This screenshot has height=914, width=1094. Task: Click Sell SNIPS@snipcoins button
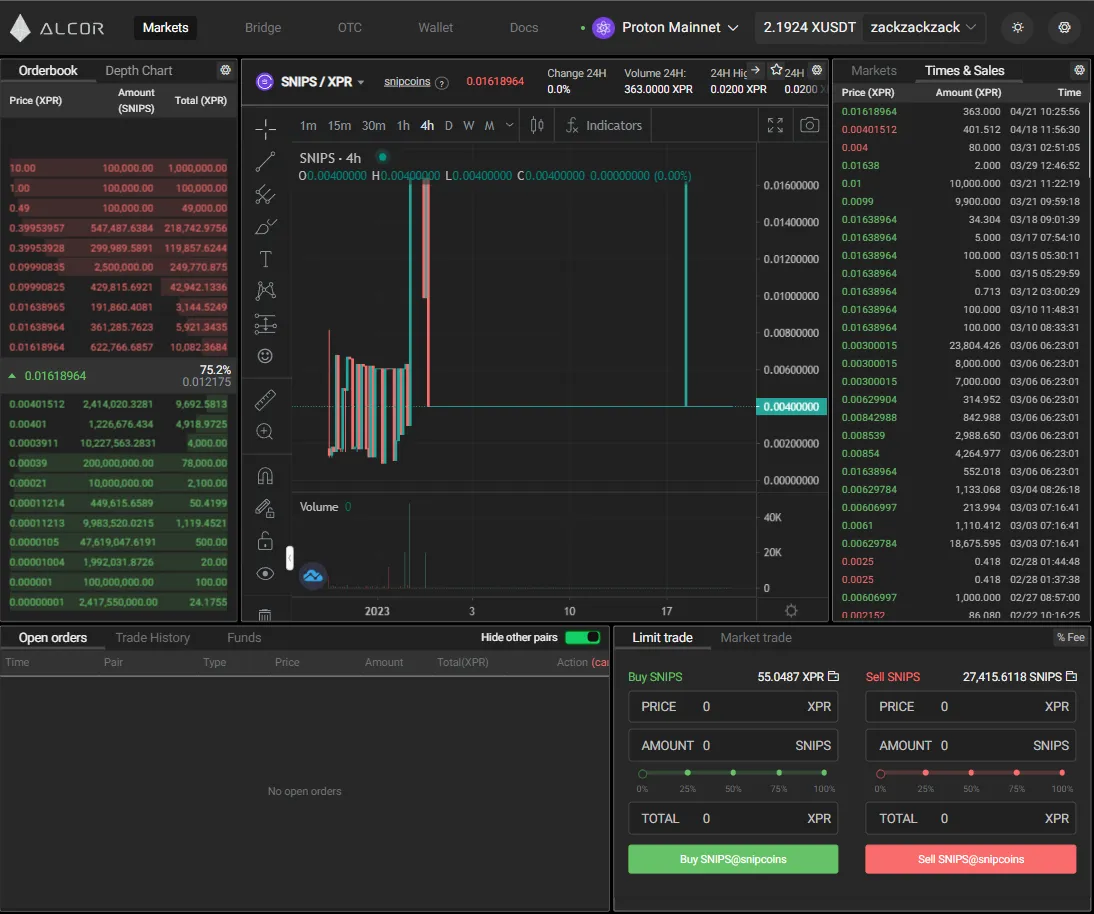click(971, 859)
